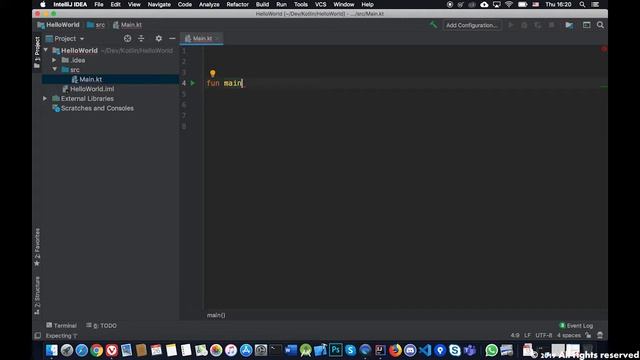This screenshot has width=640, height=360.
Task: Toggle the Favorites tool window side tab
Action: [x=37, y=247]
